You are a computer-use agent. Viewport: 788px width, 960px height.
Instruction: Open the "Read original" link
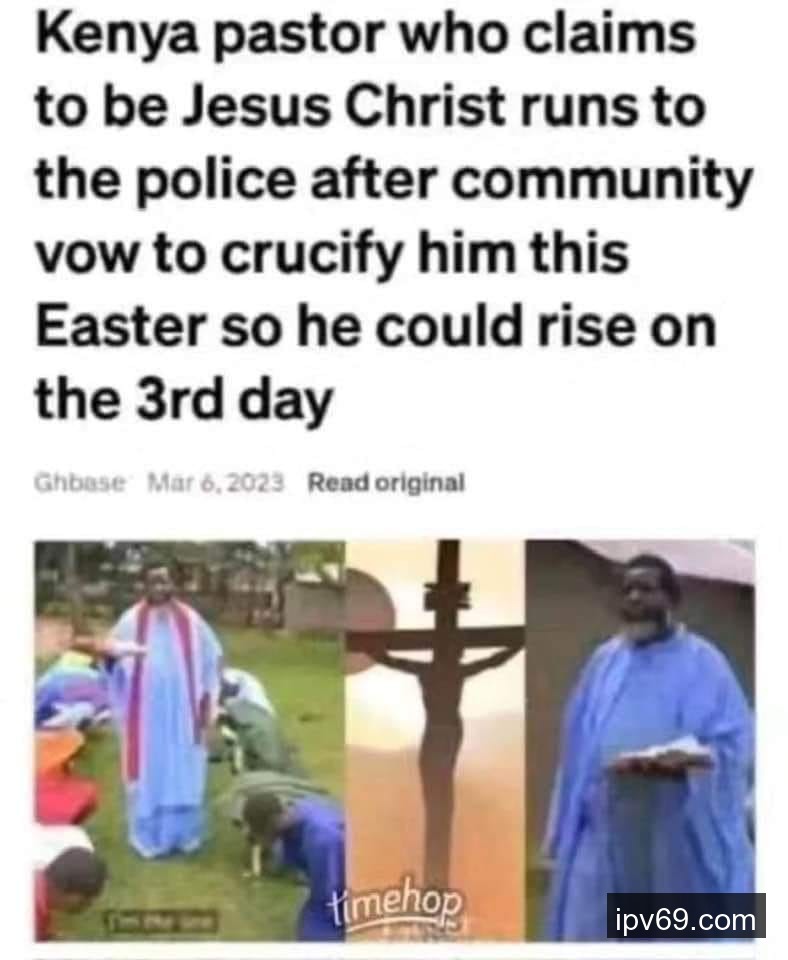(x=386, y=482)
